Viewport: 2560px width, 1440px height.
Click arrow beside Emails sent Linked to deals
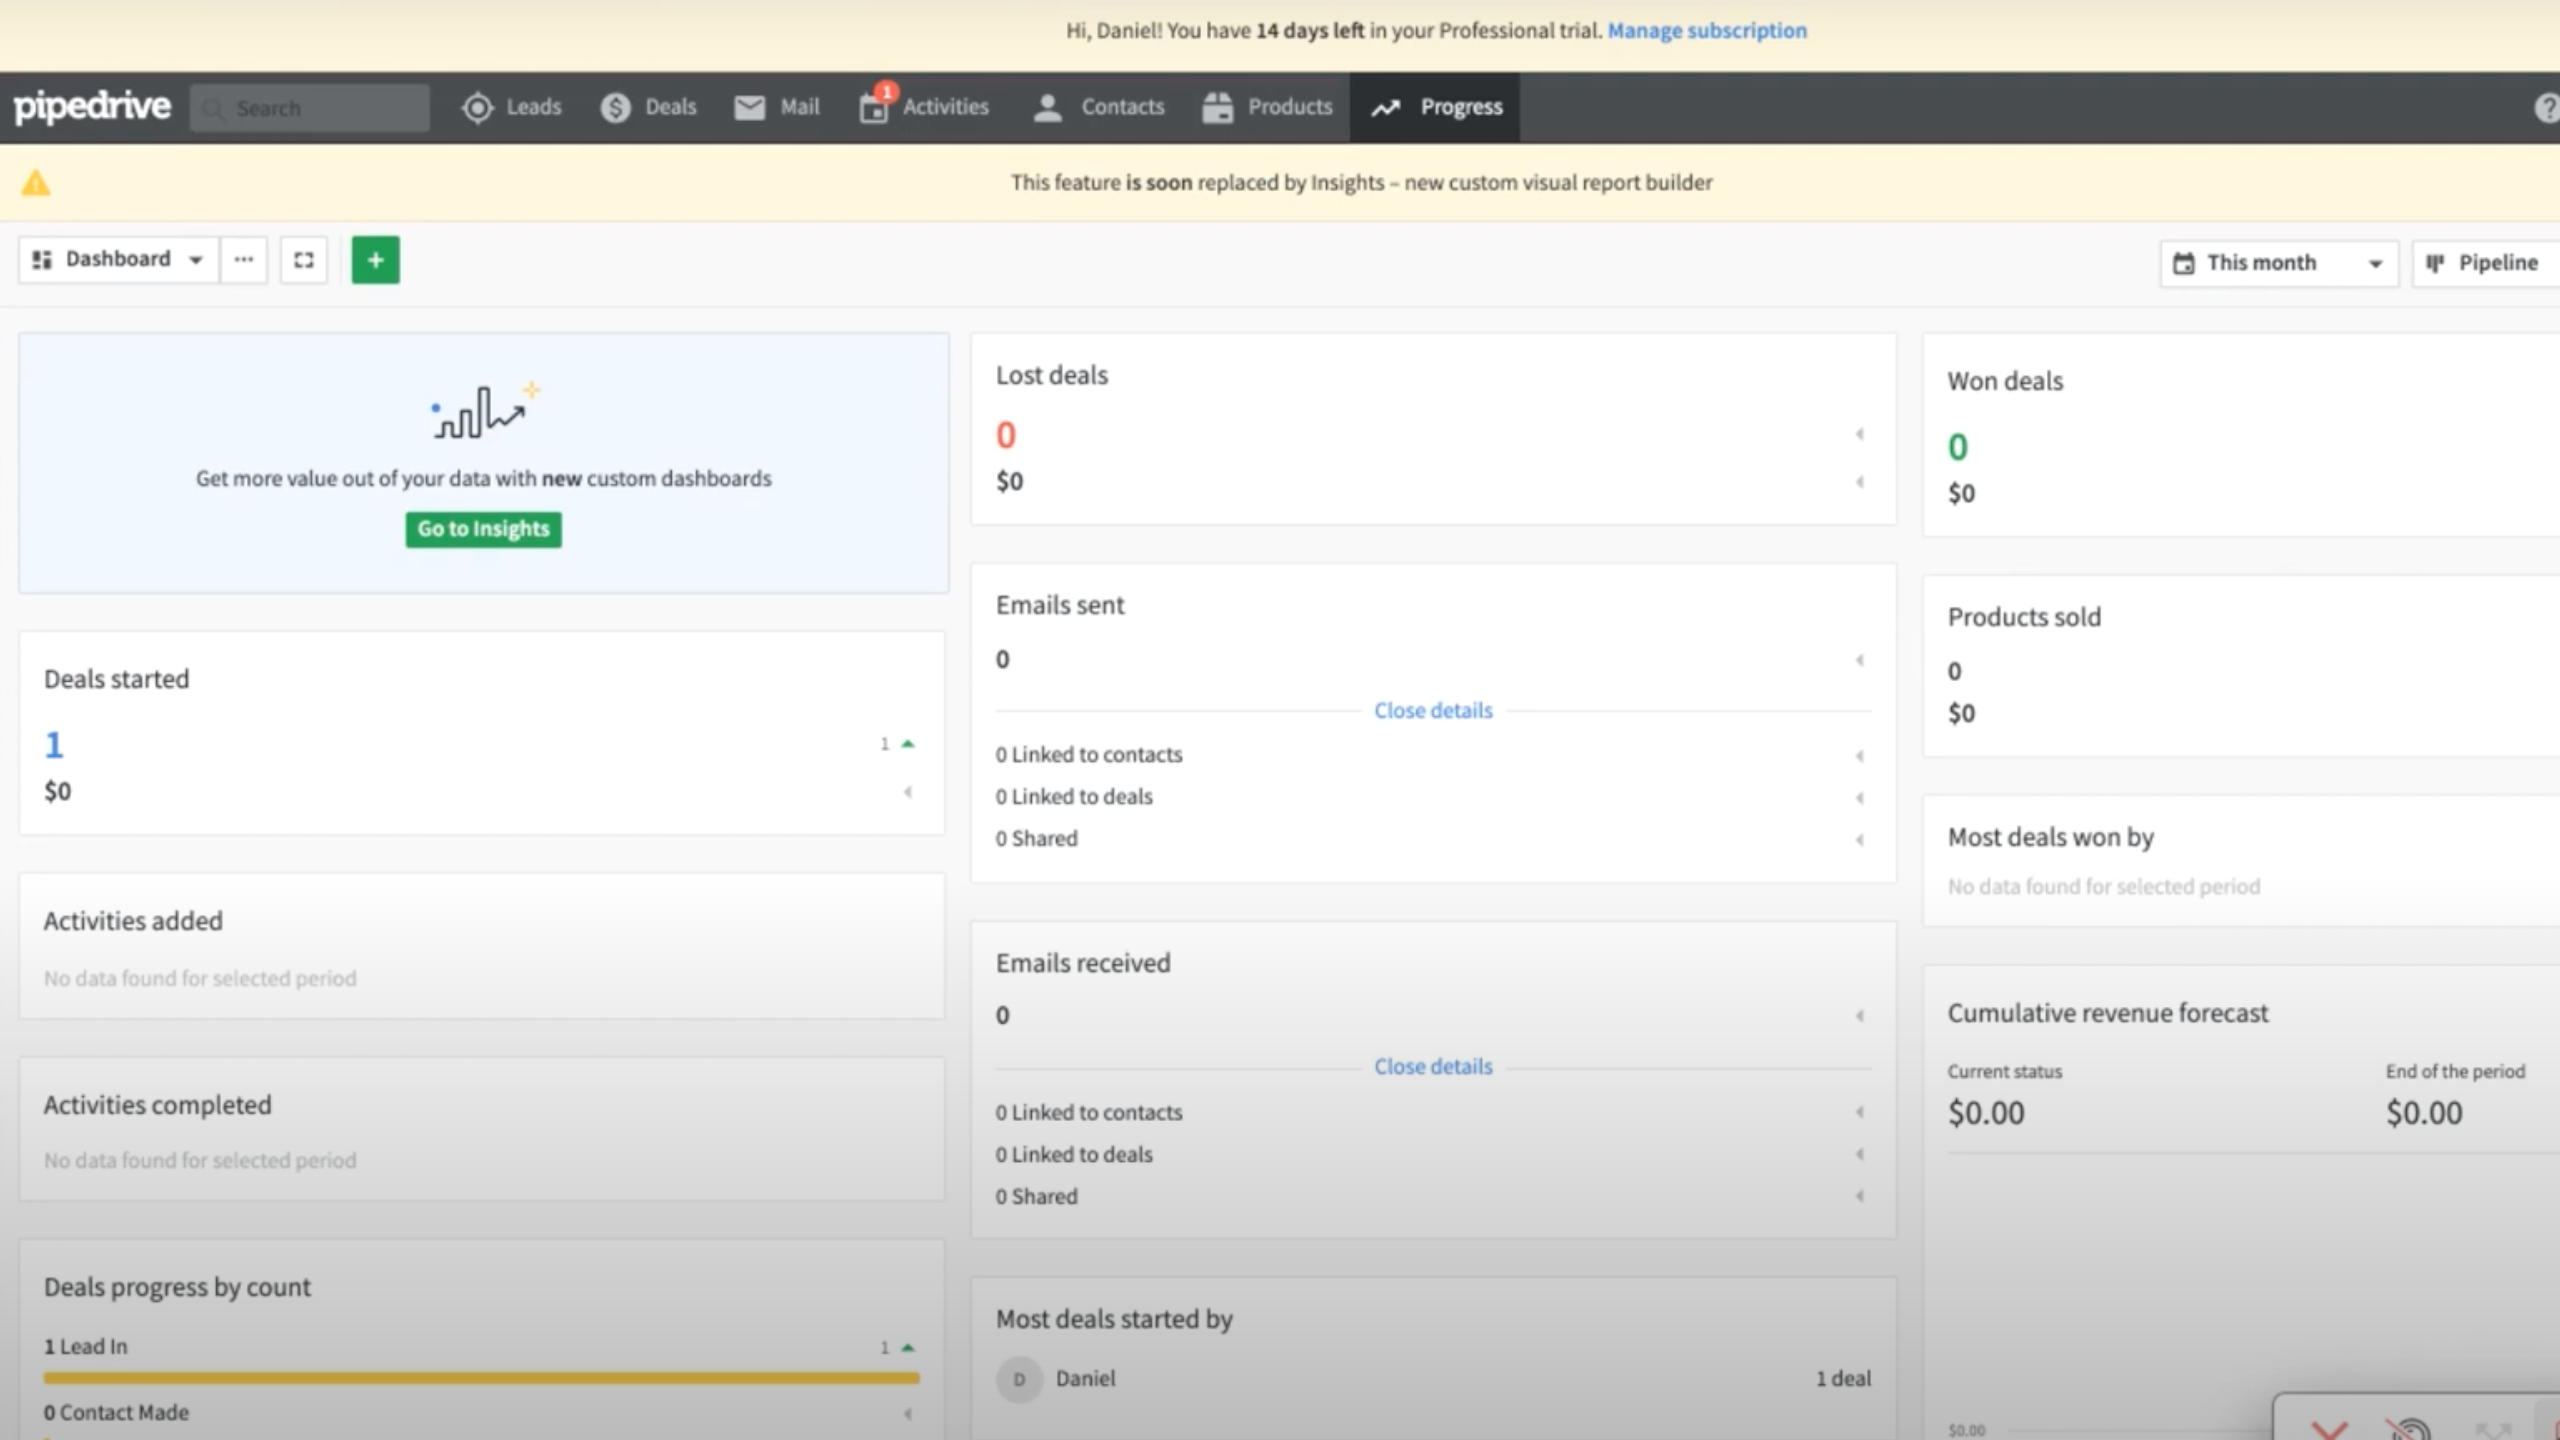[x=1860, y=798]
